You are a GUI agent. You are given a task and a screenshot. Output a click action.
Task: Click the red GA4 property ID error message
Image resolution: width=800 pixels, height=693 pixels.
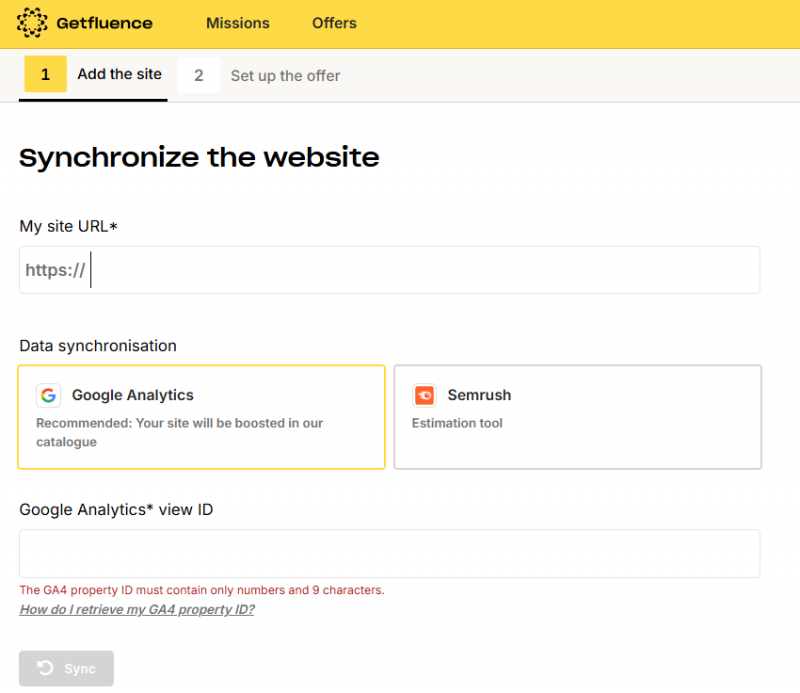pyautogui.click(x=201, y=590)
